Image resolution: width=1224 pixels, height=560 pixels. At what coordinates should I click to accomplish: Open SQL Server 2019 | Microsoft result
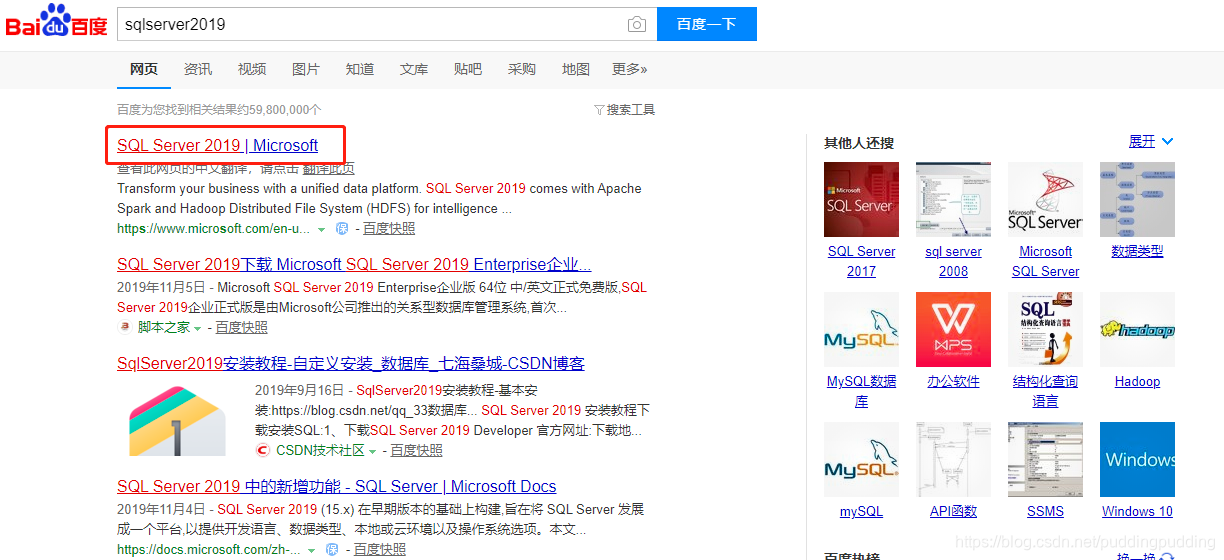(x=217, y=145)
